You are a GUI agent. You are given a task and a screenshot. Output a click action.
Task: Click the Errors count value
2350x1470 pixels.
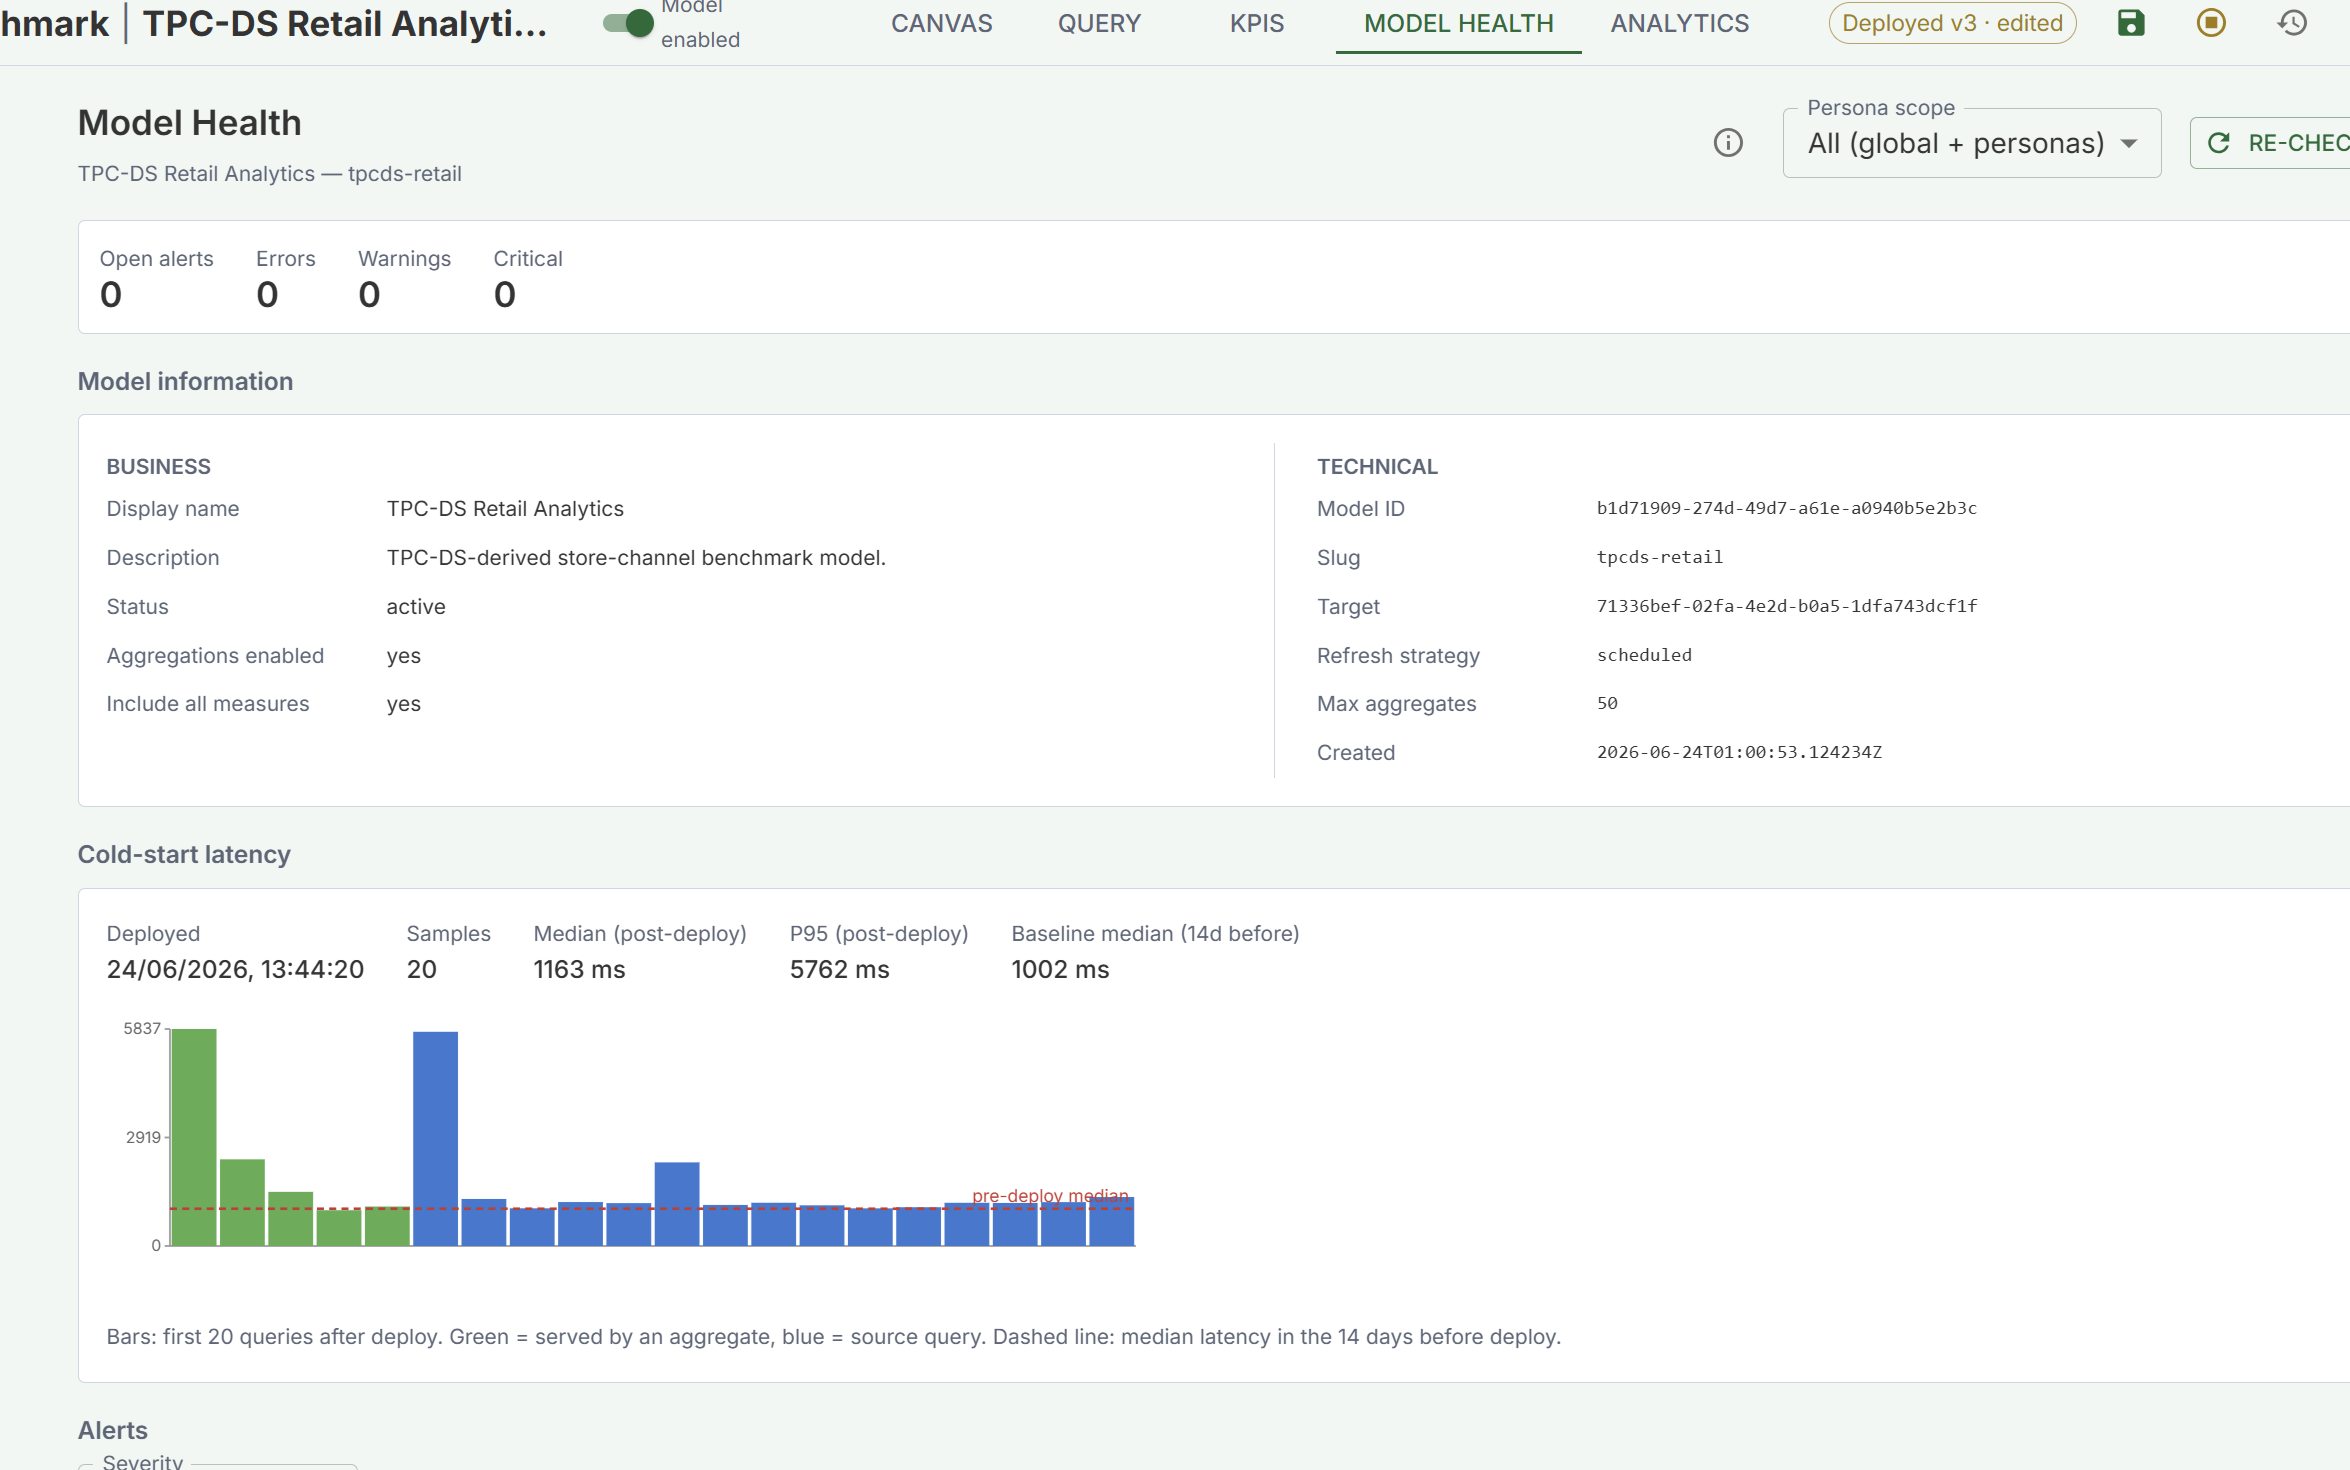[x=267, y=294]
